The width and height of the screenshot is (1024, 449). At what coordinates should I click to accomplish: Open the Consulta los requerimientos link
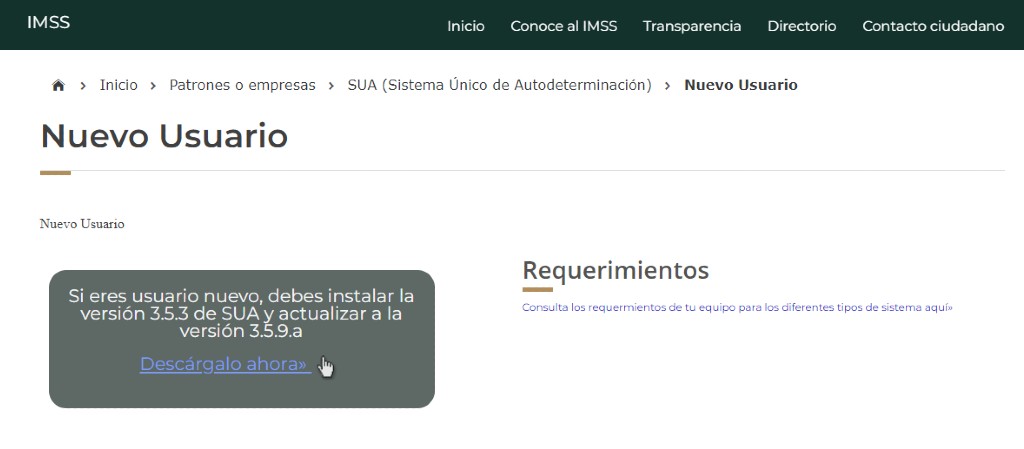(x=737, y=308)
